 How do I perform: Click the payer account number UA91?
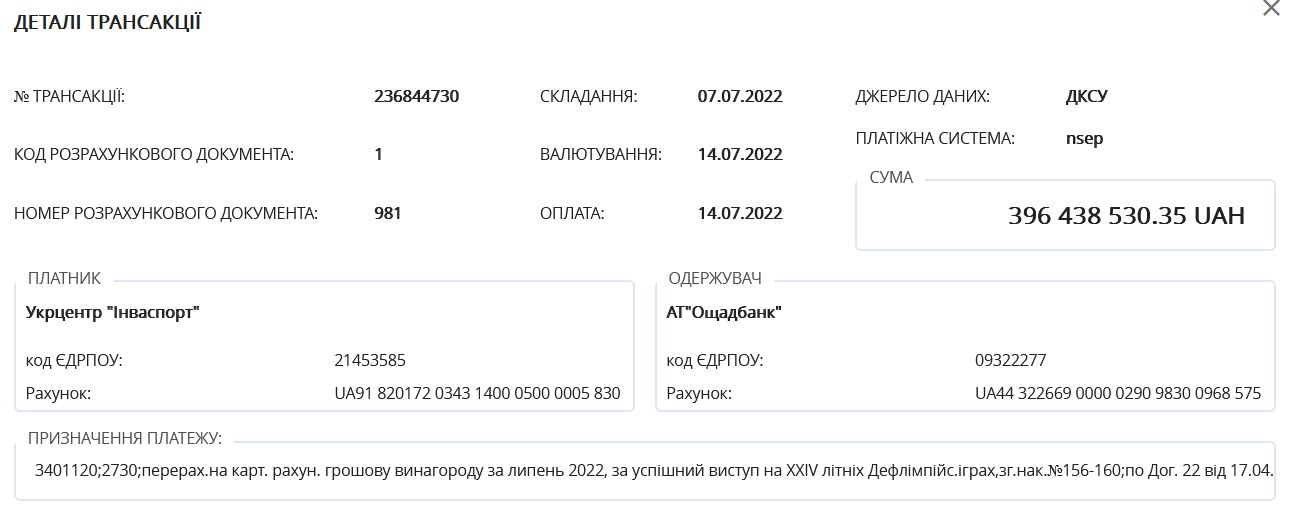[x=477, y=393]
